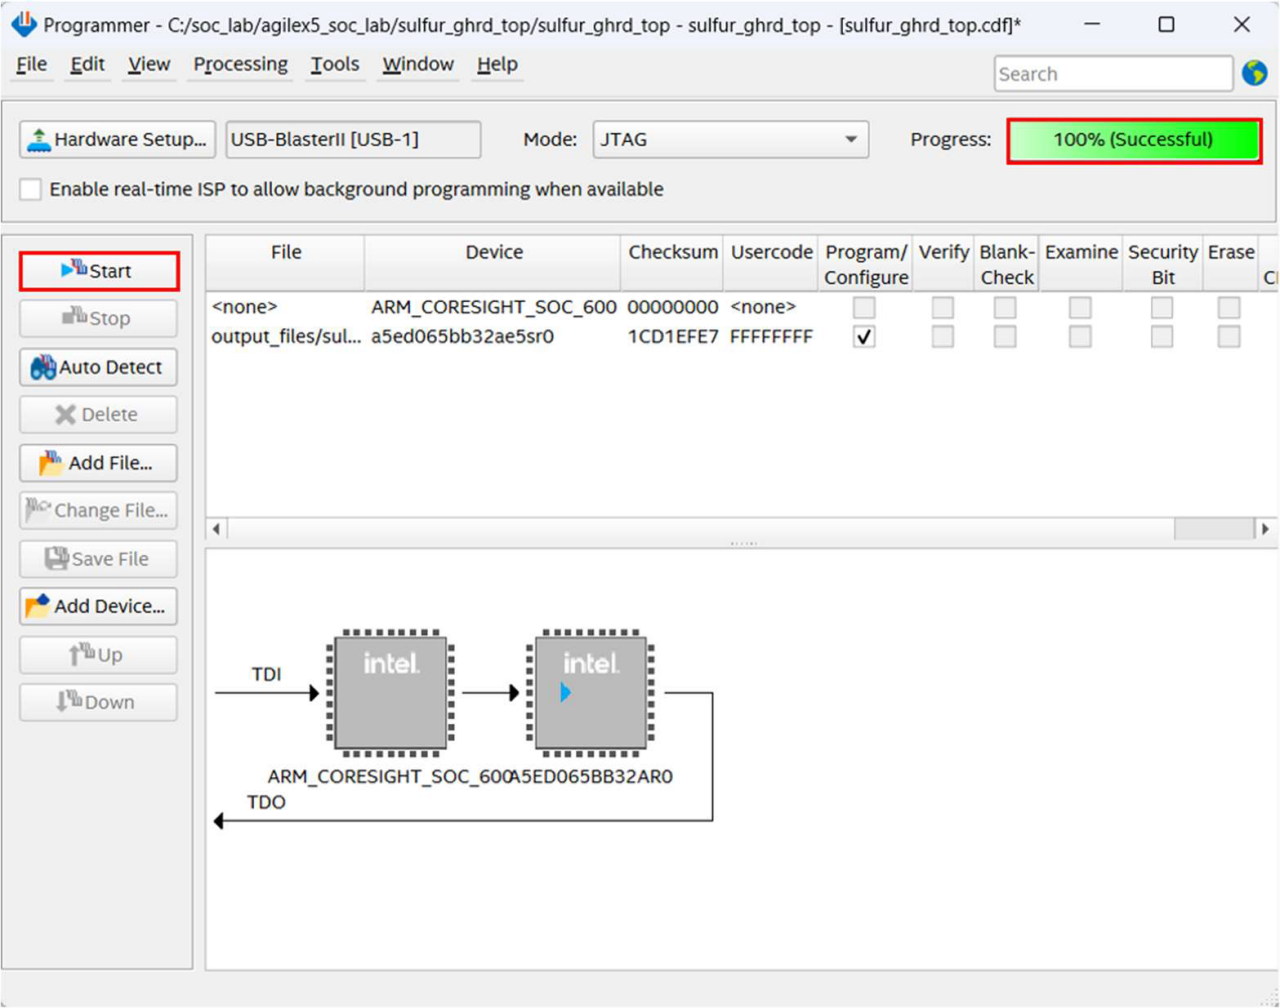
Task: Click the Save File button
Action: click(98, 559)
